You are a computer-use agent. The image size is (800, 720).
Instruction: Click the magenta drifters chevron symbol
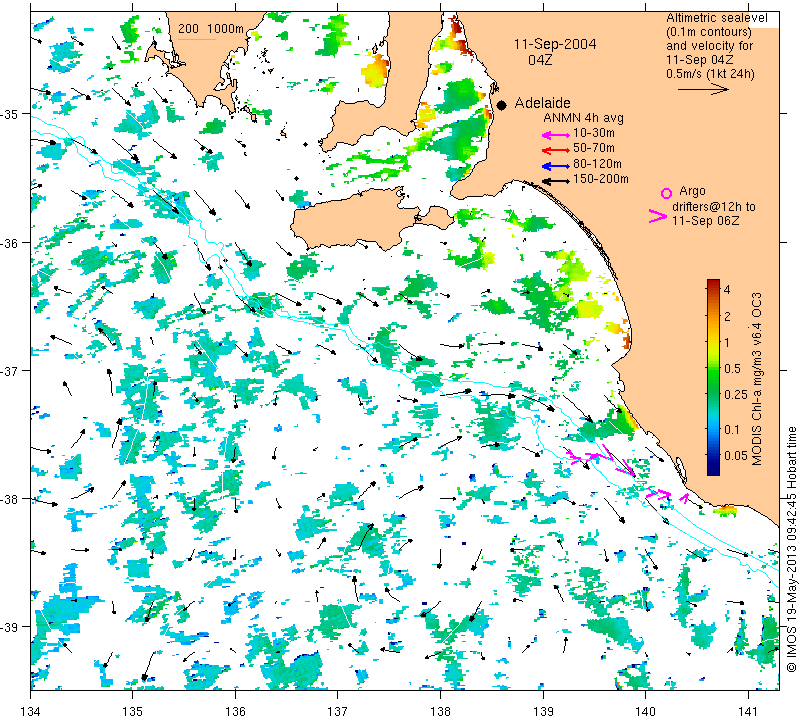(657, 216)
